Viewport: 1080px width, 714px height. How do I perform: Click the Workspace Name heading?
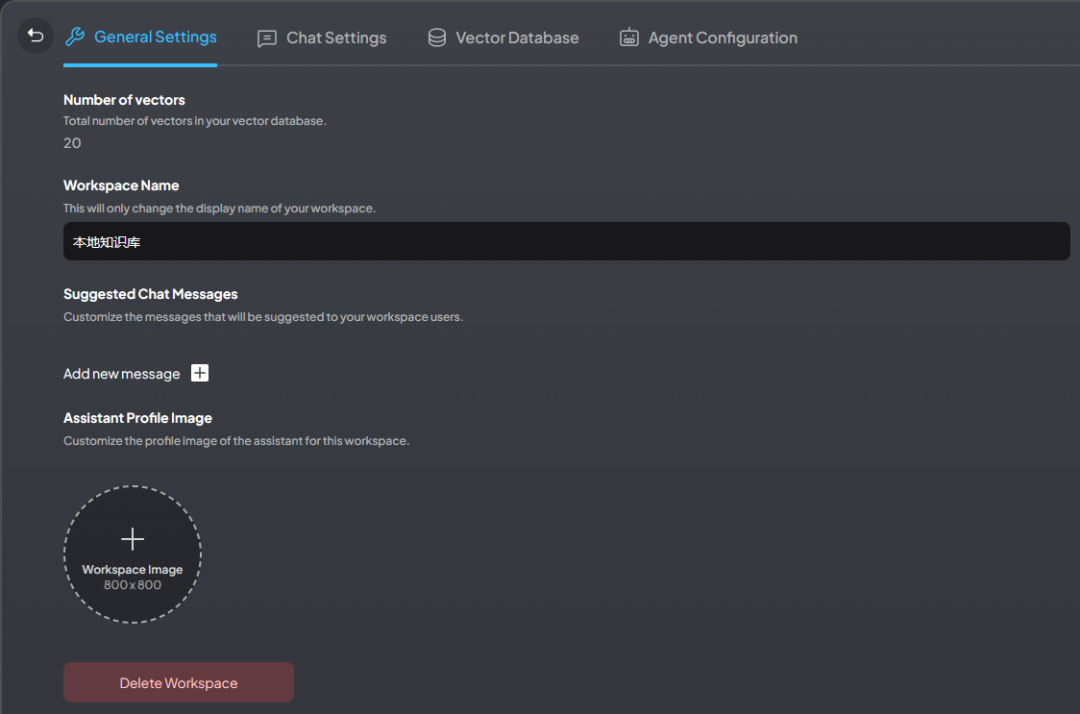pyautogui.click(x=121, y=185)
